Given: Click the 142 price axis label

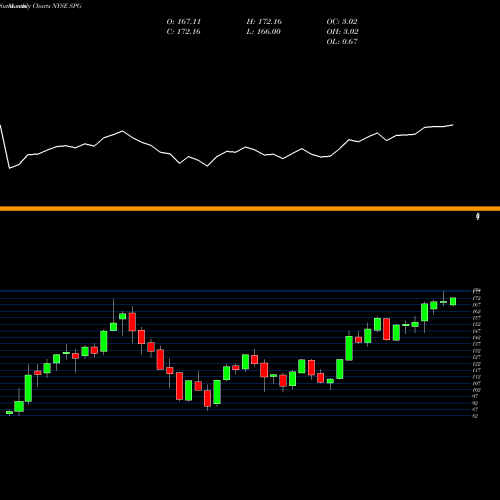Looking at the screenshot, I should 477,337.
